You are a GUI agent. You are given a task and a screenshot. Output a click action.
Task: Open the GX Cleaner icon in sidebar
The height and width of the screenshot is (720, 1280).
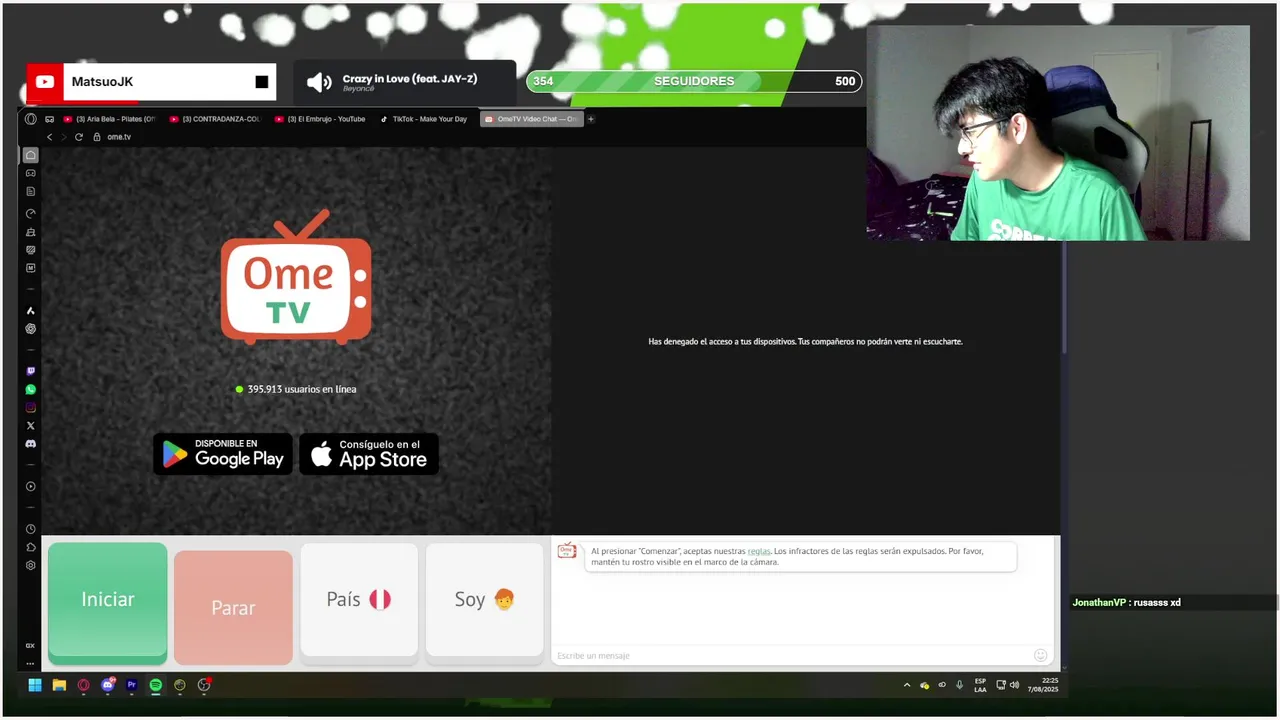click(31, 232)
